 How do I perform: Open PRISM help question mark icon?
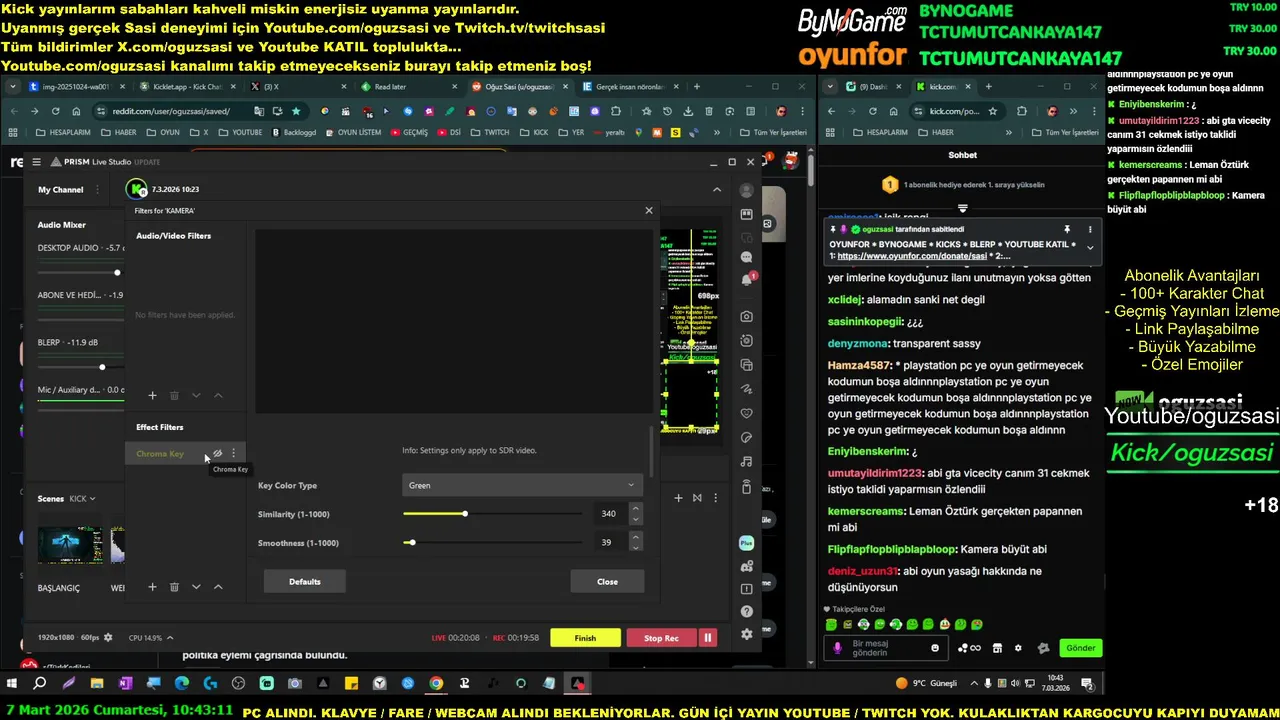coord(747,611)
